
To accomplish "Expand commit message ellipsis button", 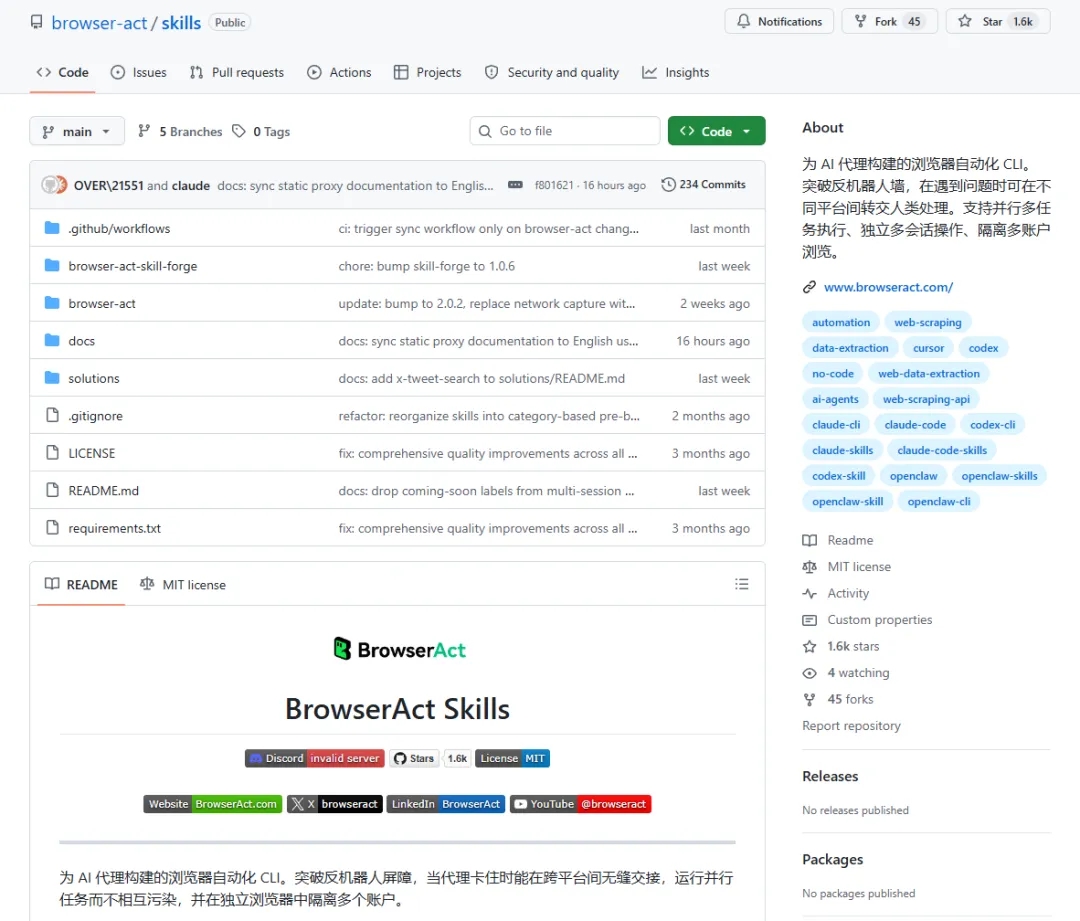I will [515, 185].
